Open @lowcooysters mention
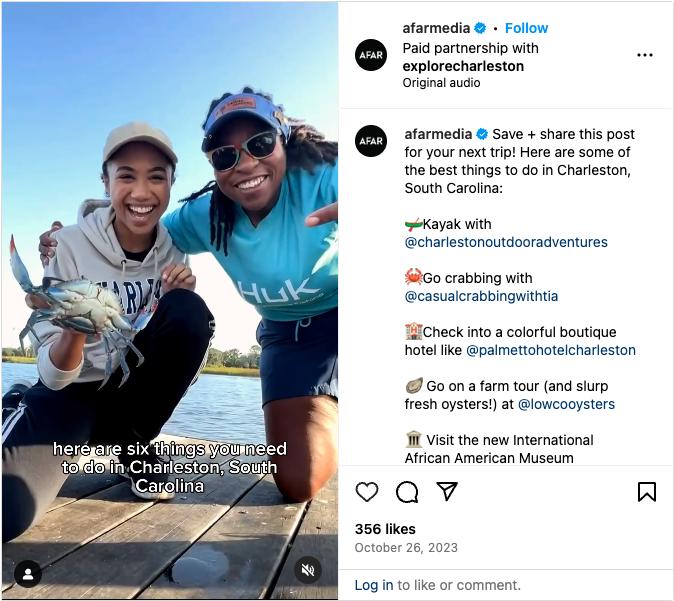Viewport: 674px width, 601px height. coord(566,404)
